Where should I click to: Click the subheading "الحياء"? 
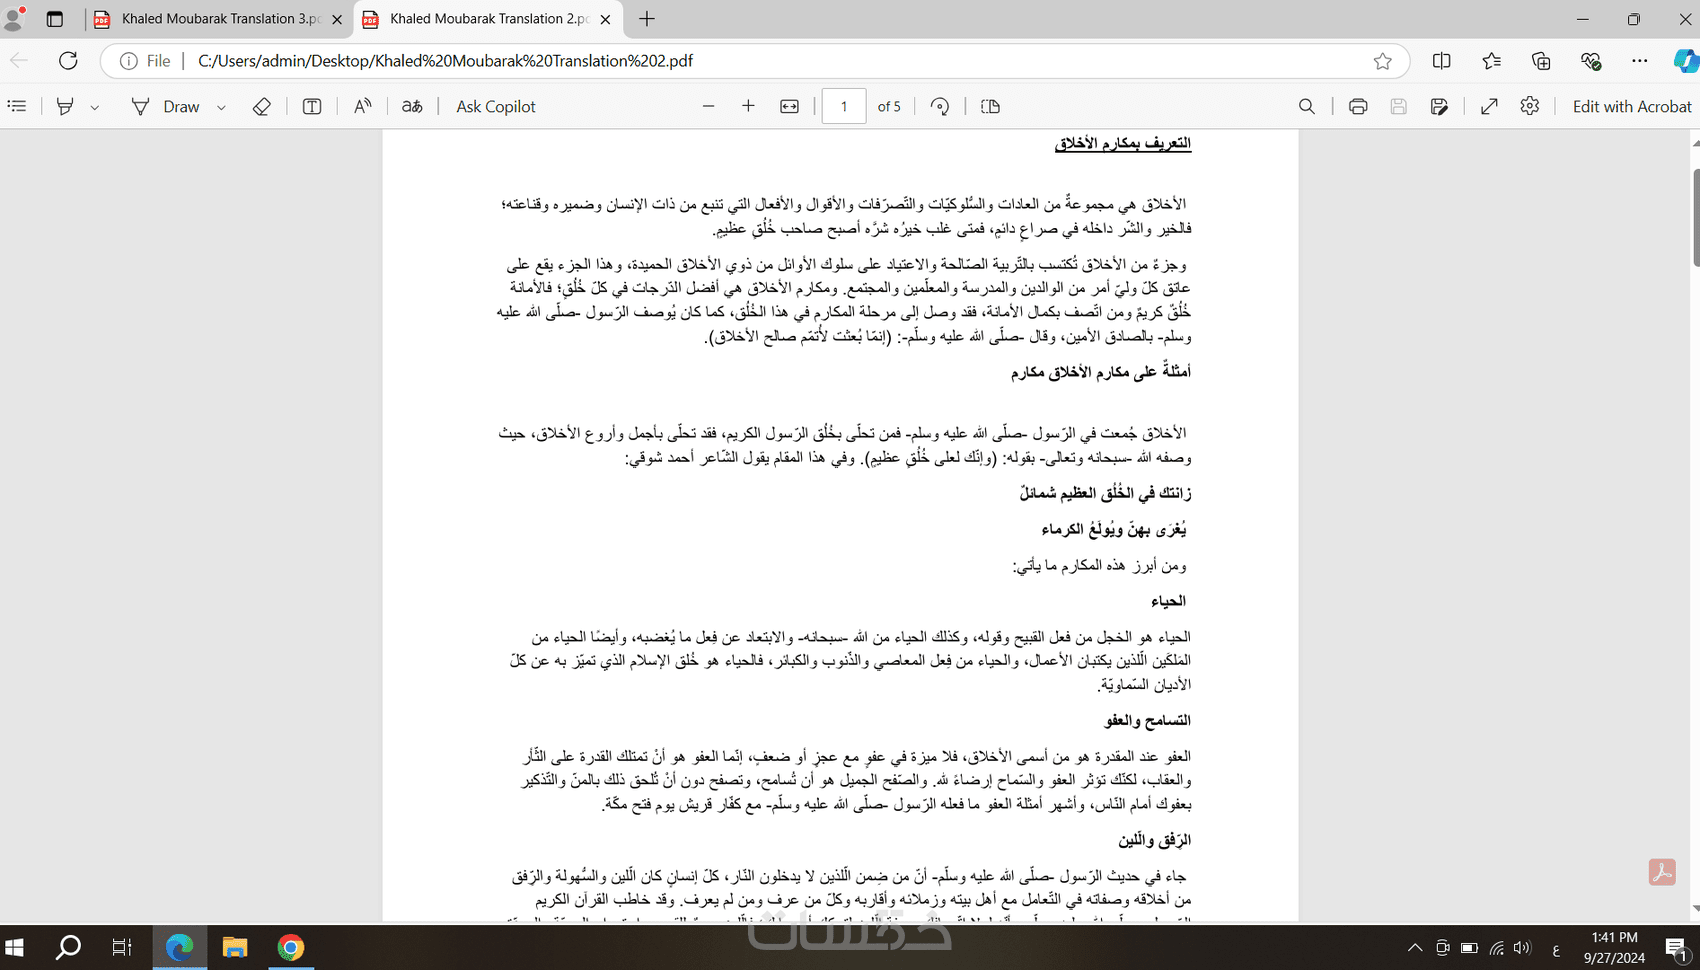[x=1168, y=601]
